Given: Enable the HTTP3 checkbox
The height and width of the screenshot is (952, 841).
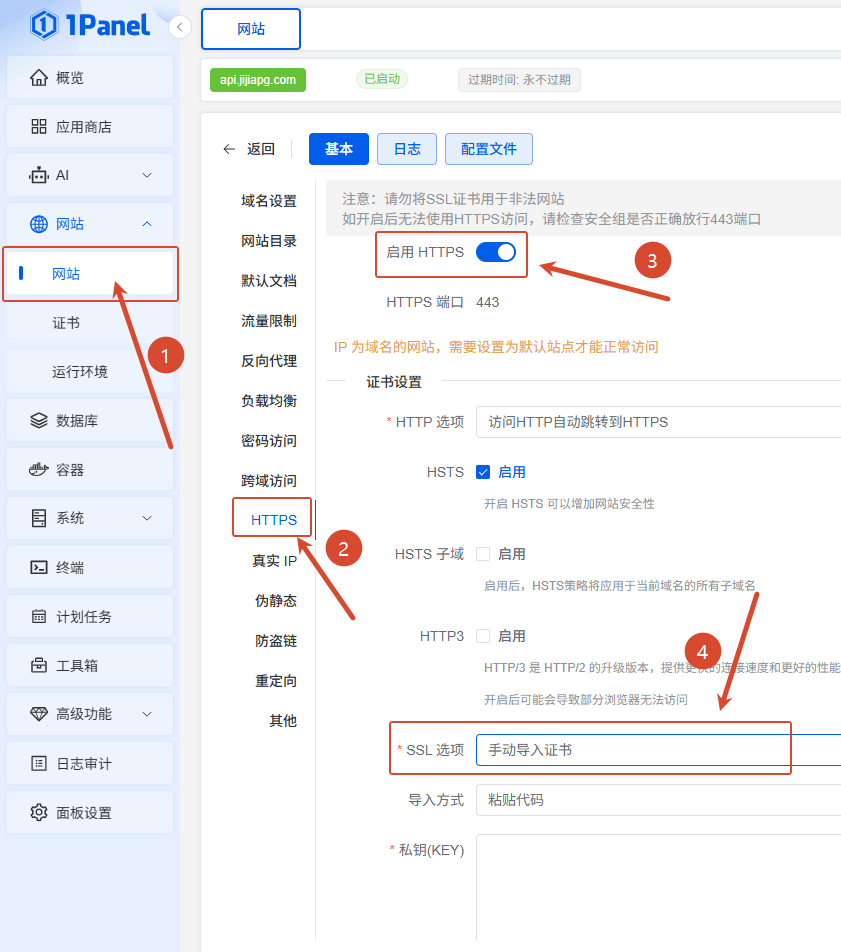Looking at the screenshot, I should [x=483, y=636].
